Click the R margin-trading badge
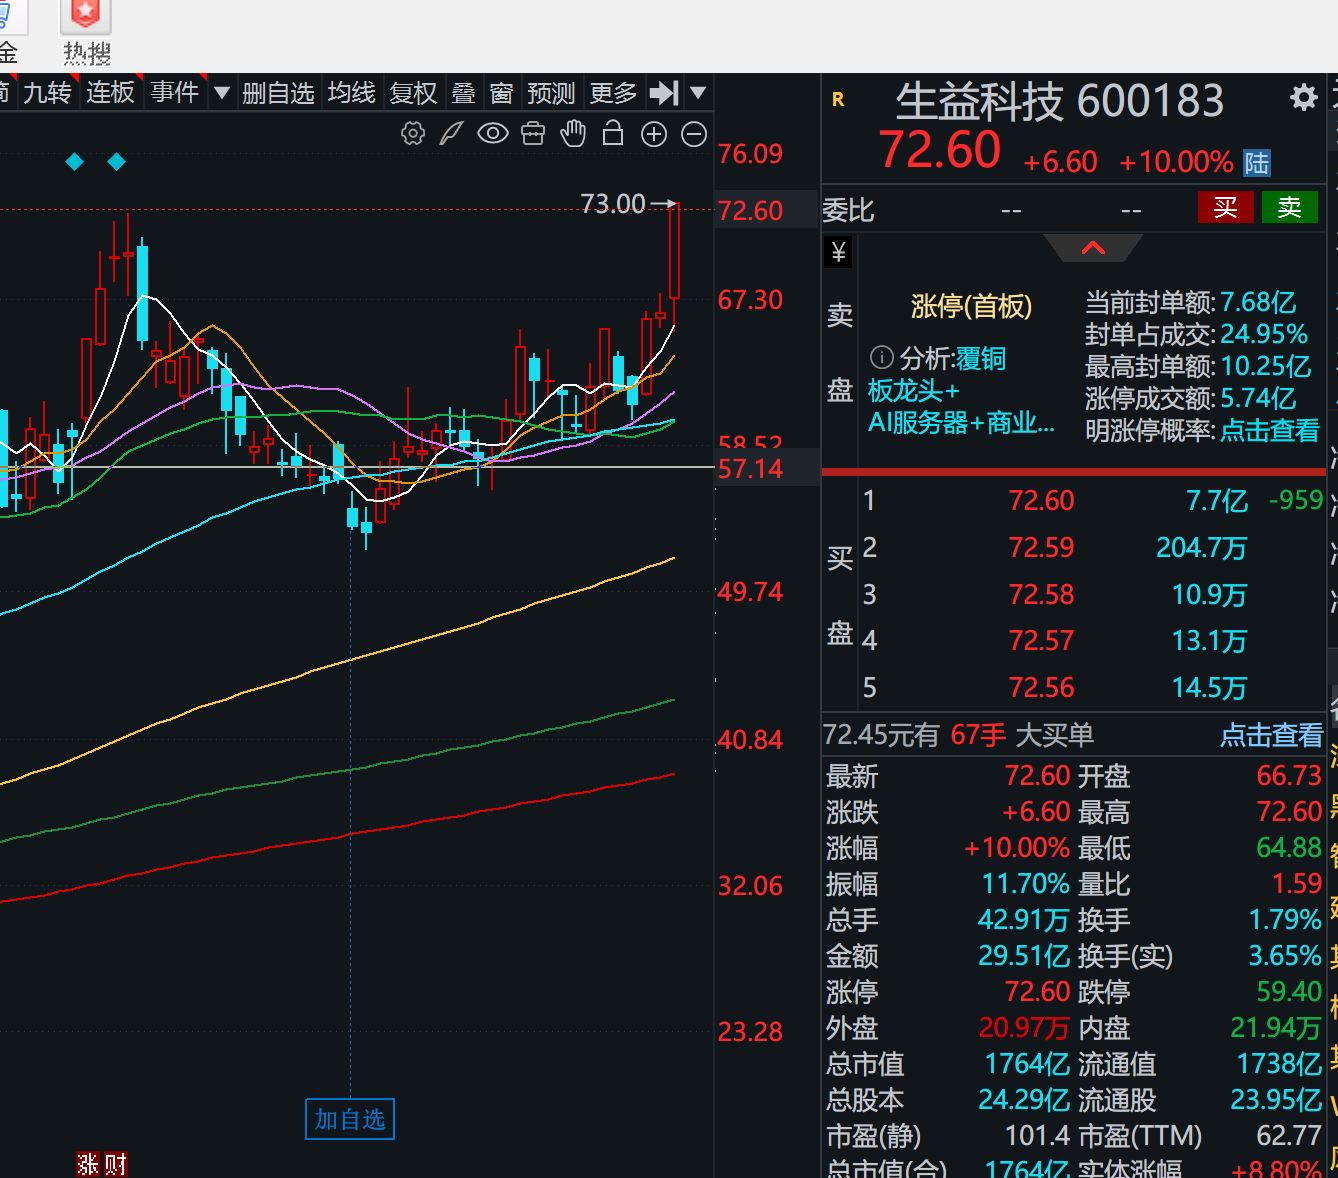Viewport: 1338px width, 1178px height. point(838,99)
